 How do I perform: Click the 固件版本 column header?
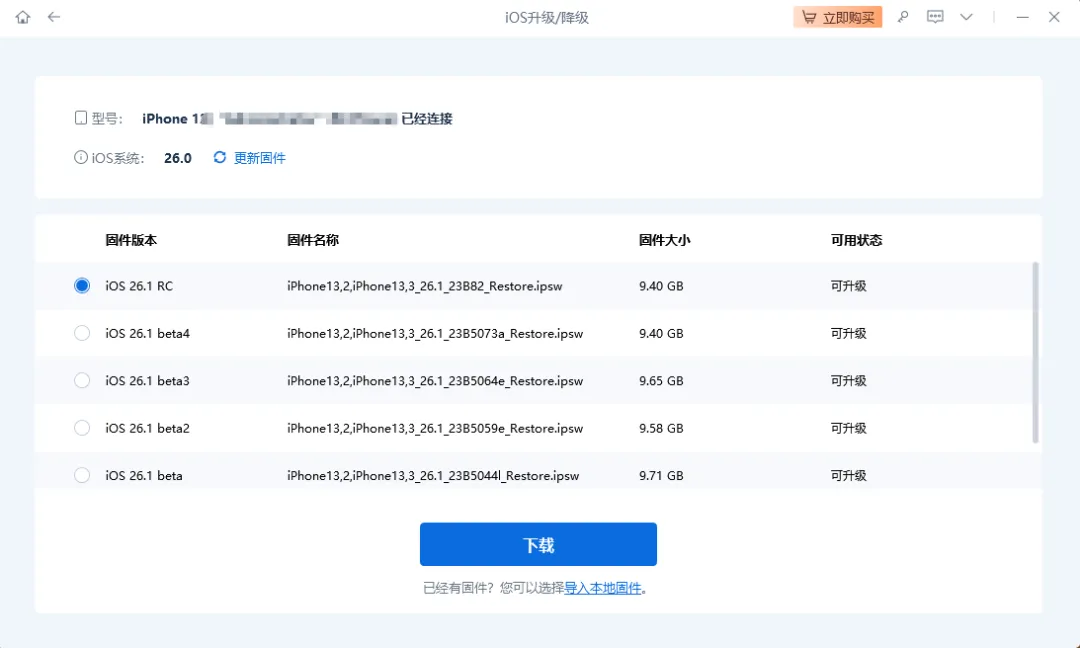point(131,240)
